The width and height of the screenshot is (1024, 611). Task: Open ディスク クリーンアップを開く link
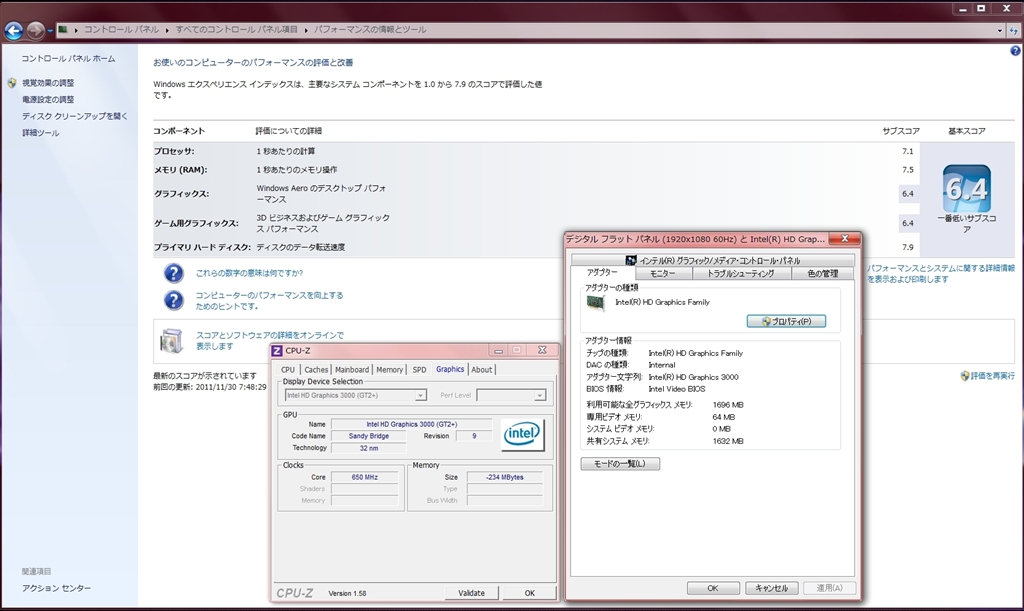tap(74, 116)
